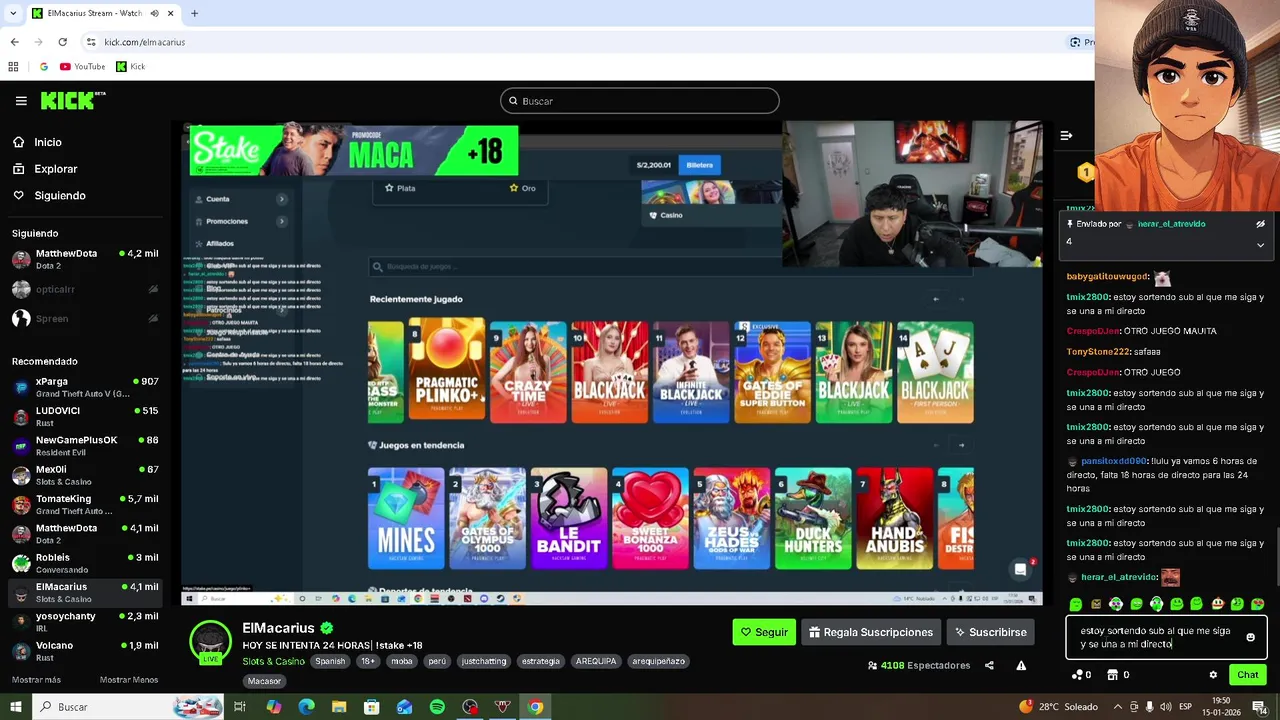Screen dimensions: 1280x720
Task: Open emoji picker in chat input
Action: 1250,637
